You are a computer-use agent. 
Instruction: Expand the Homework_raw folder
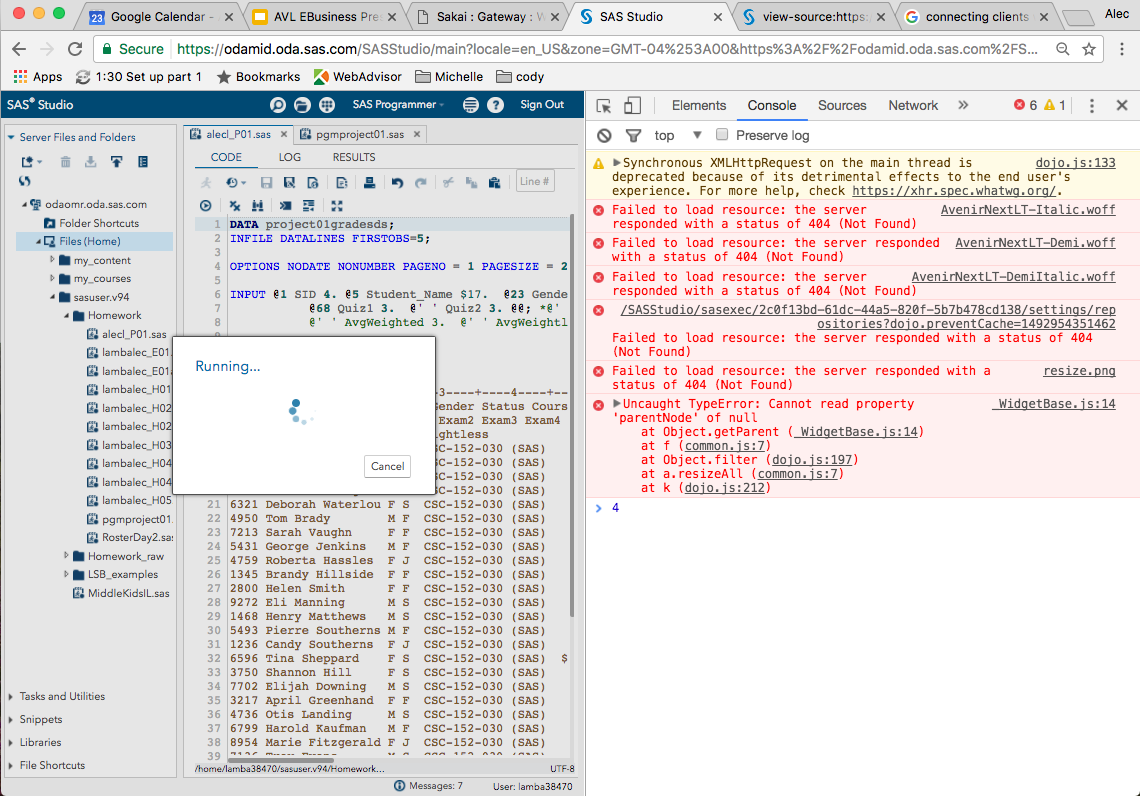(66, 556)
